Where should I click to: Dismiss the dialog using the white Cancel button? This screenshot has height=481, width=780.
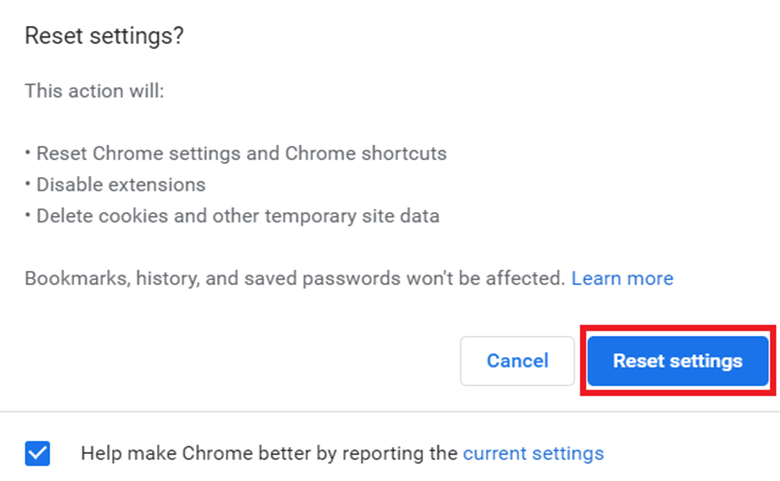(x=517, y=361)
